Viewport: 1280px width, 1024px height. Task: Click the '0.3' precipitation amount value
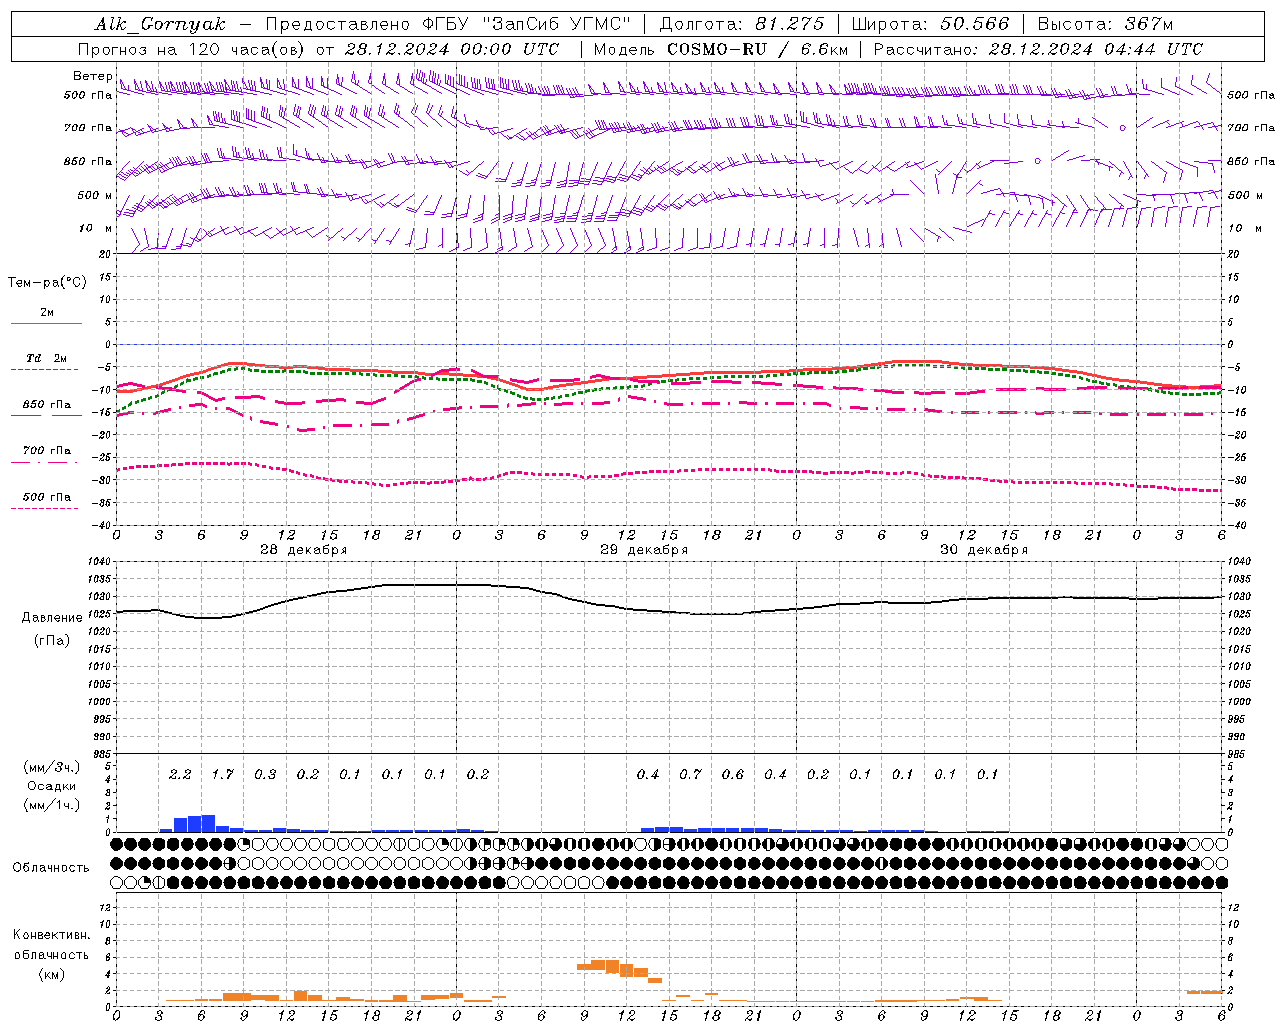click(x=265, y=774)
